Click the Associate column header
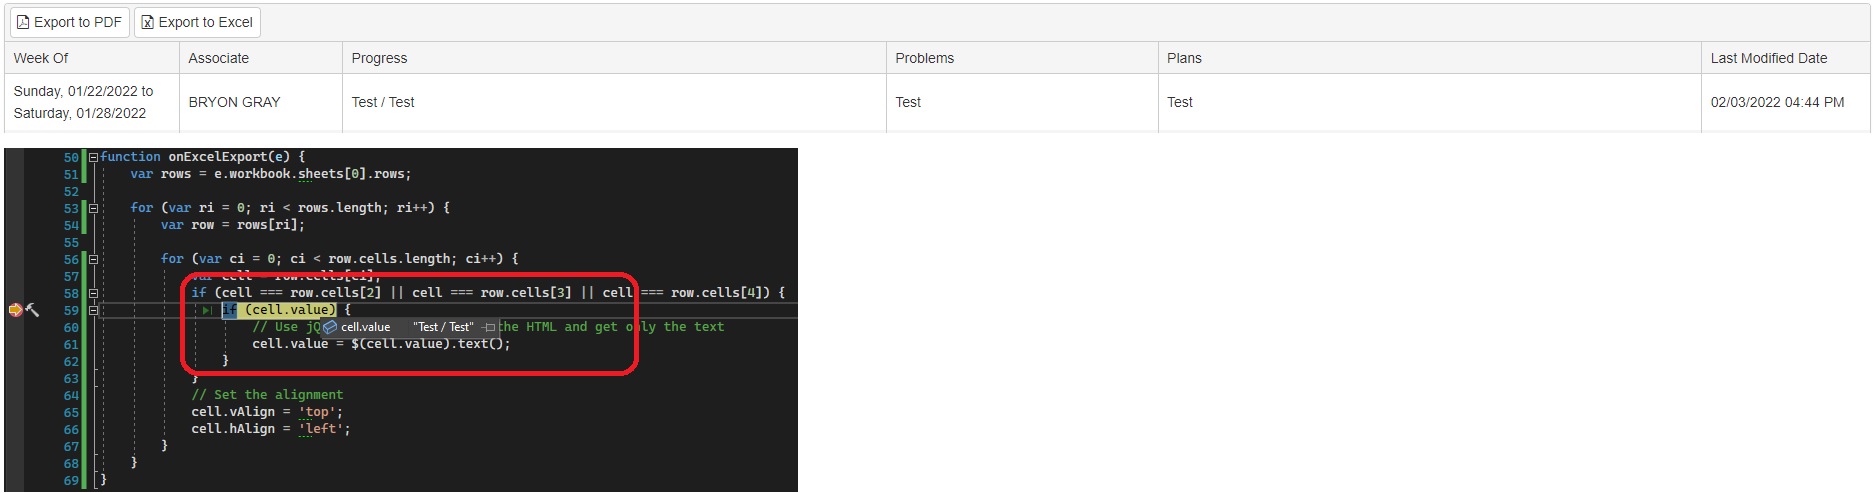Viewport: 1875px width, 493px height. point(219,58)
